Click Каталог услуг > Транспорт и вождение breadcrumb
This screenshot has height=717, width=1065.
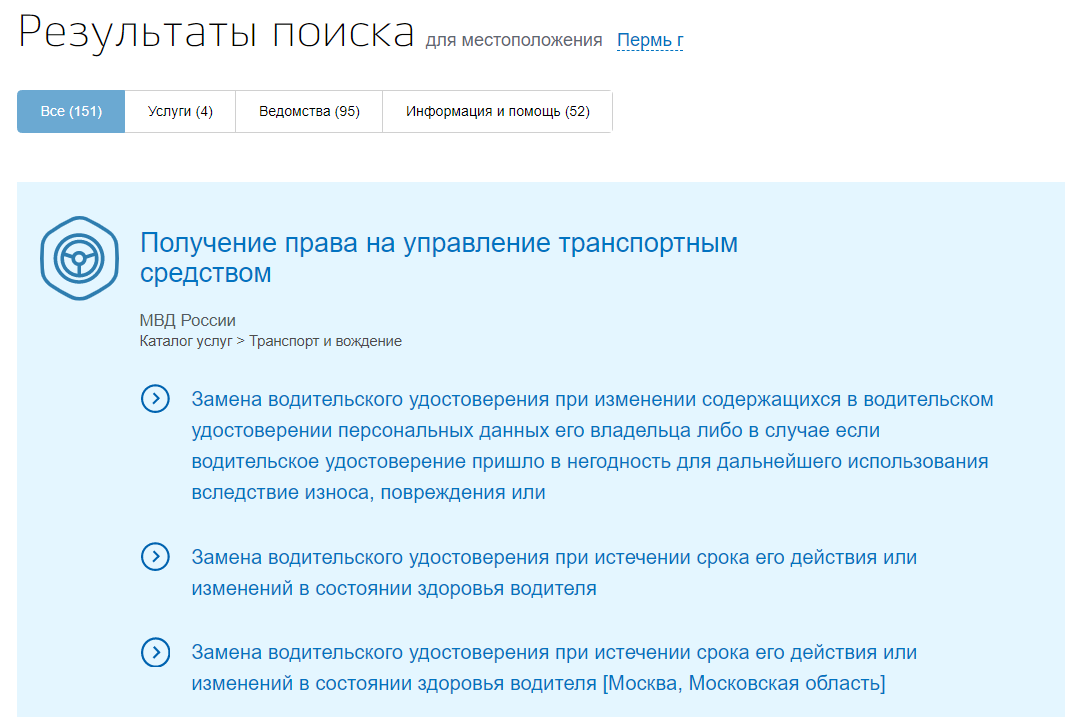[x=270, y=341]
